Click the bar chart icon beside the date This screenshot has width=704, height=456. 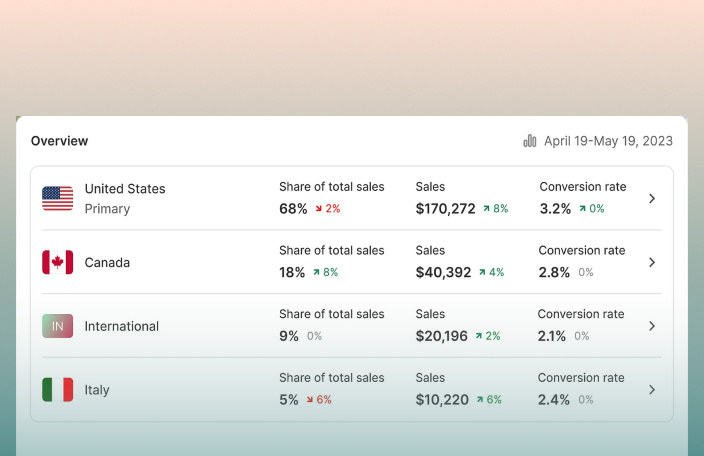530,141
